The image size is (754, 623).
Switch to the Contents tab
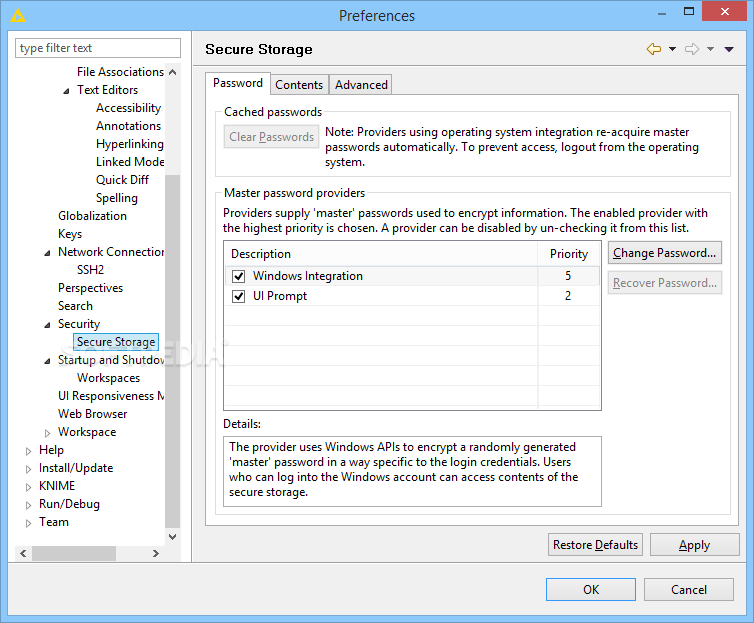pos(299,85)
